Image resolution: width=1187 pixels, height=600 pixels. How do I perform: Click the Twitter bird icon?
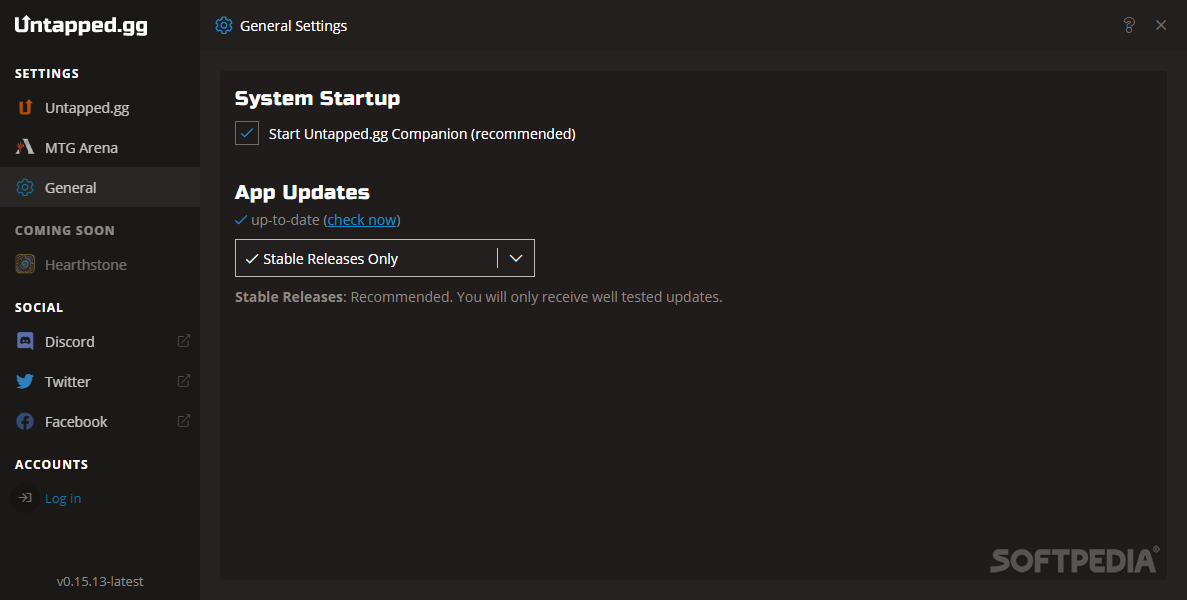pyautogui.click(x=25, y=381)
